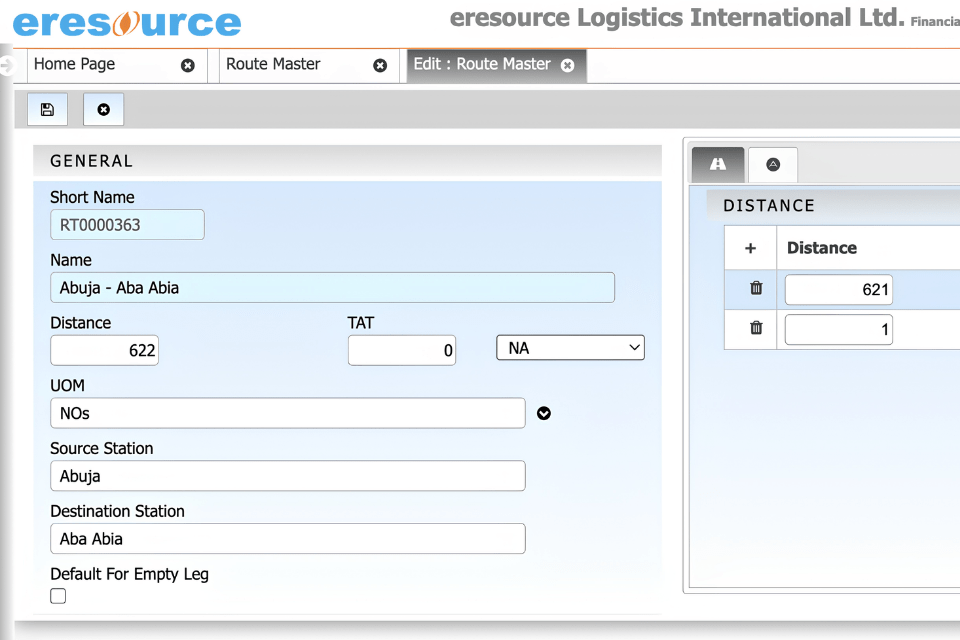Click the Destination Station field Aba Abia

click(288, 539)
